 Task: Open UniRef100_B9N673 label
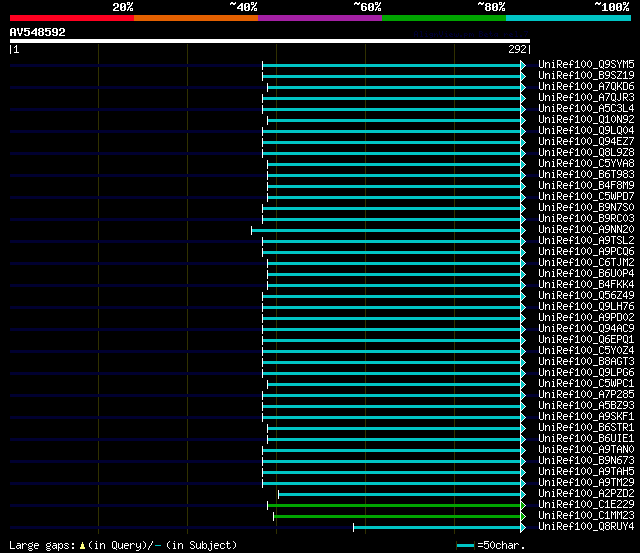(586, 461)
